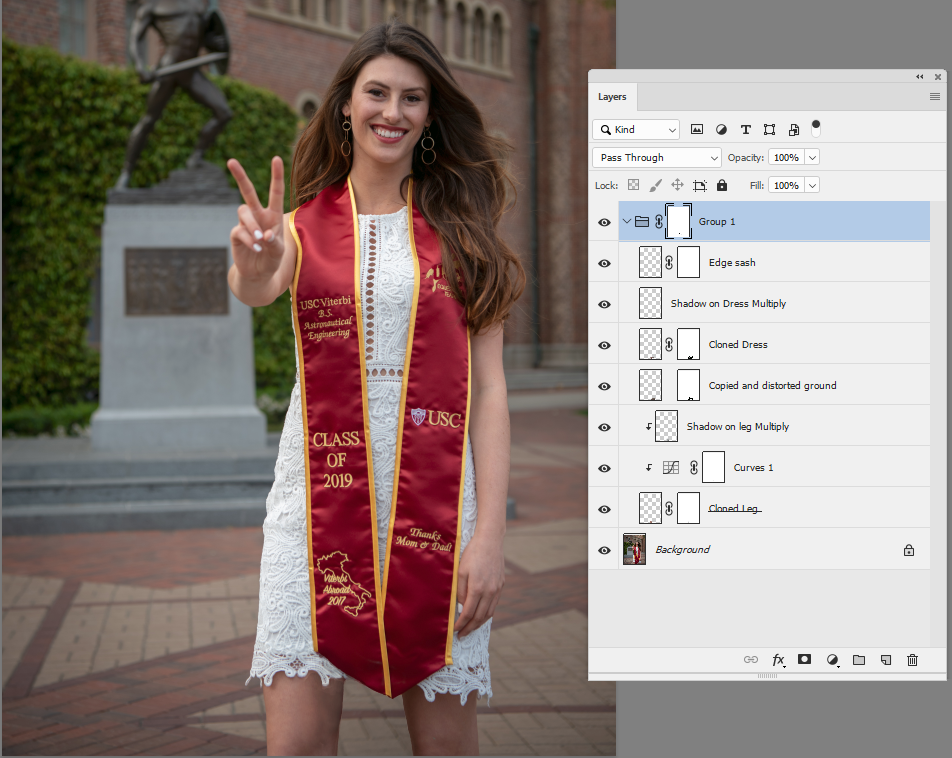Viewport: 952px width, 758px height.
Task: Select the type layer filter icon
Action: pos(746,129)
